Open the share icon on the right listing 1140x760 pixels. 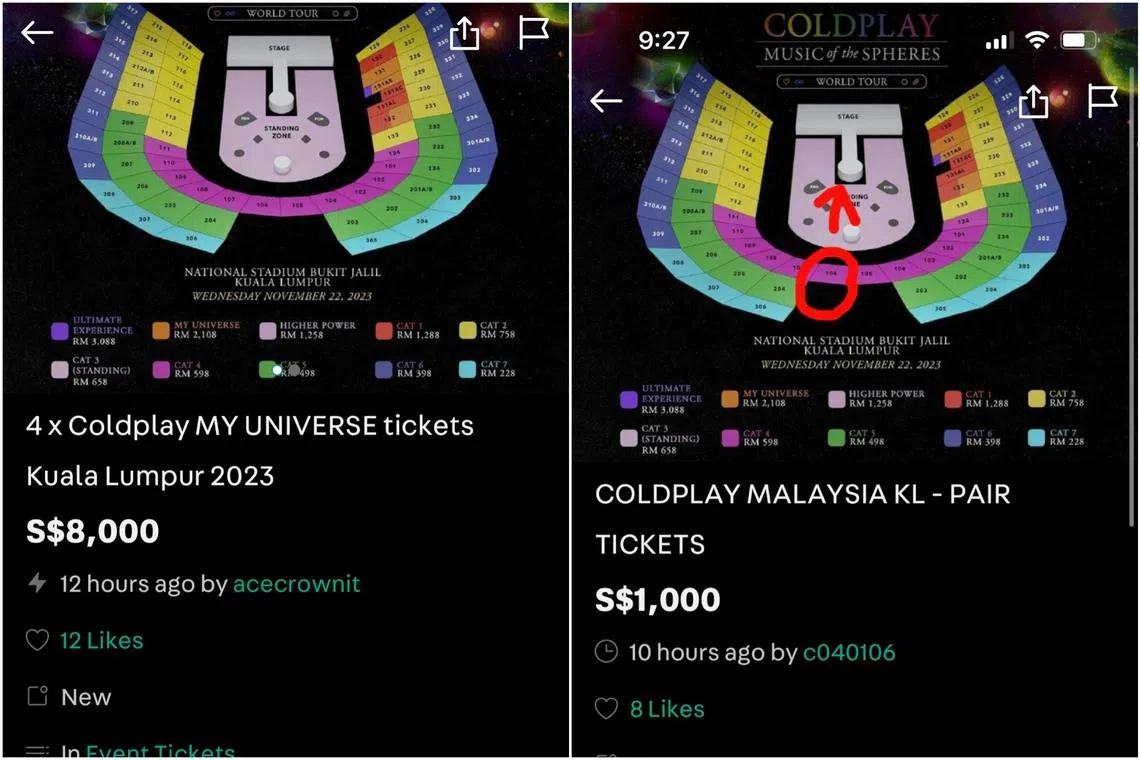pos(1033,100)
